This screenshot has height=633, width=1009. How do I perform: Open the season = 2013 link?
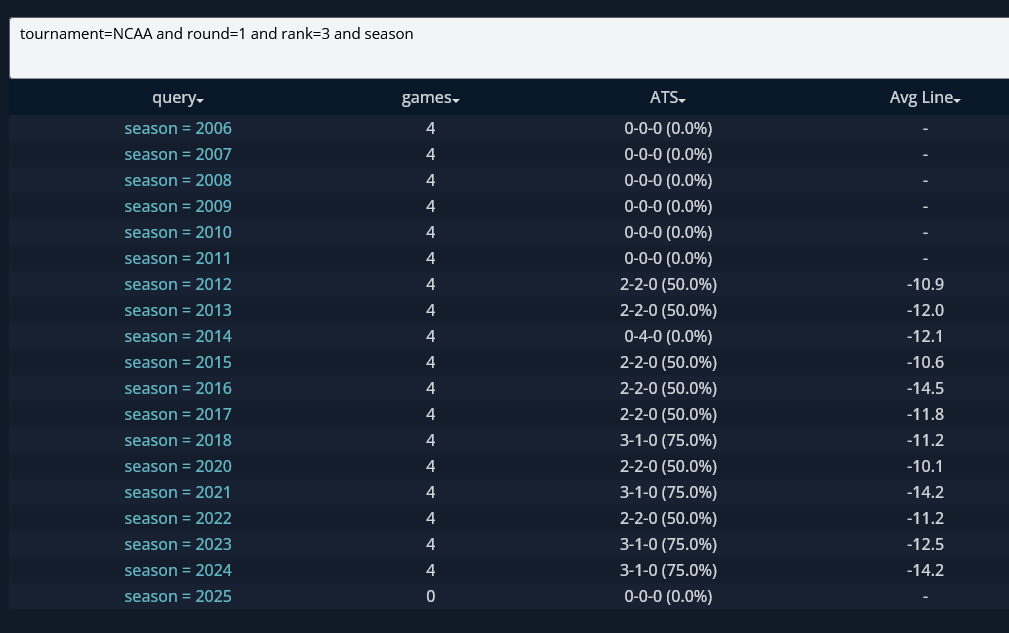pos(178,311)
